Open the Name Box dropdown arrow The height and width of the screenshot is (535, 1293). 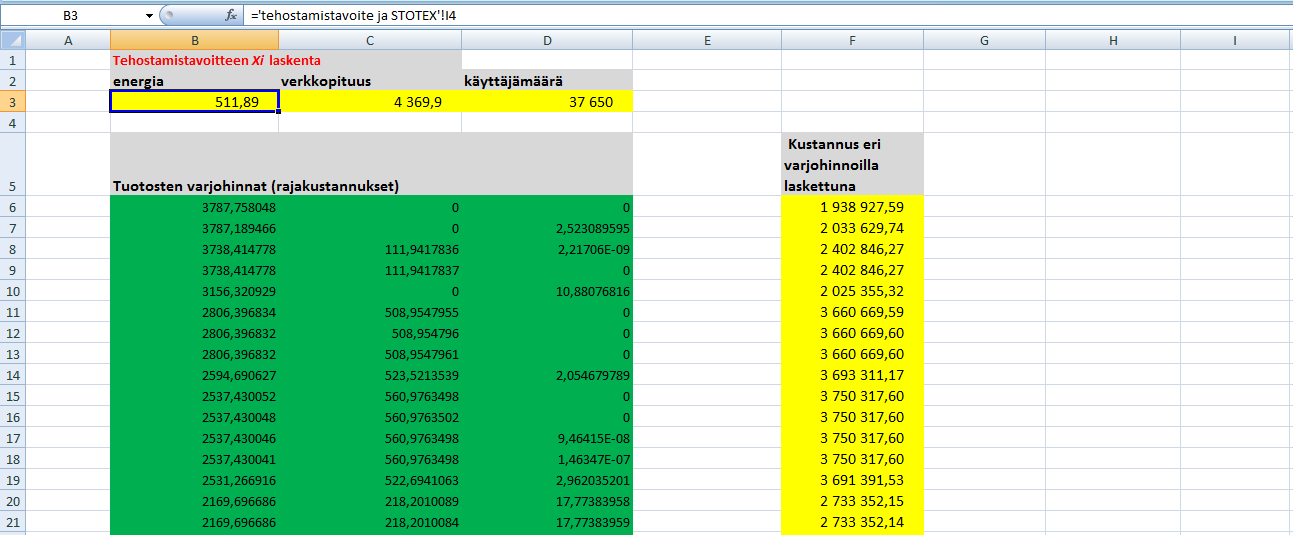tap(150, 16)
